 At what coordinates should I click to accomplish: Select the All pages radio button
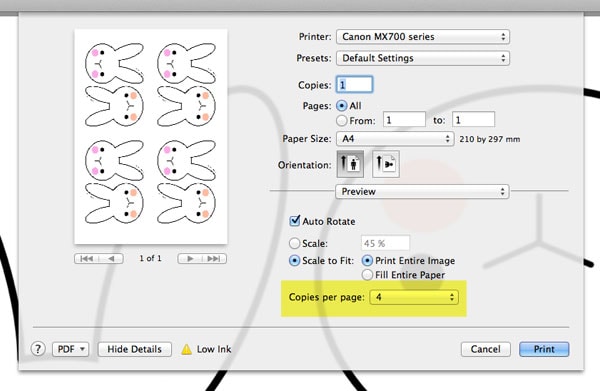(x=341, y=106)
